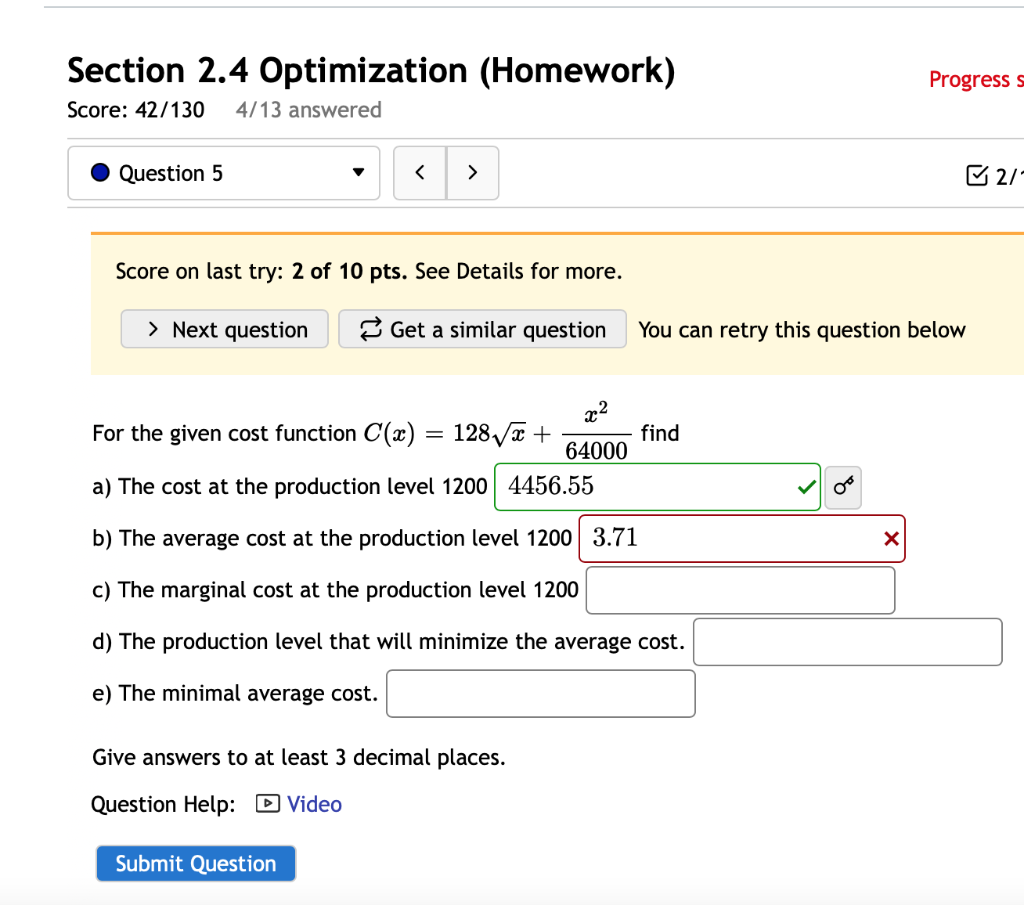Click 'Give answers to at least 3 decimal places.' text
The width and height of the screenshot is (1024, 905).
[x=298, y=757]
